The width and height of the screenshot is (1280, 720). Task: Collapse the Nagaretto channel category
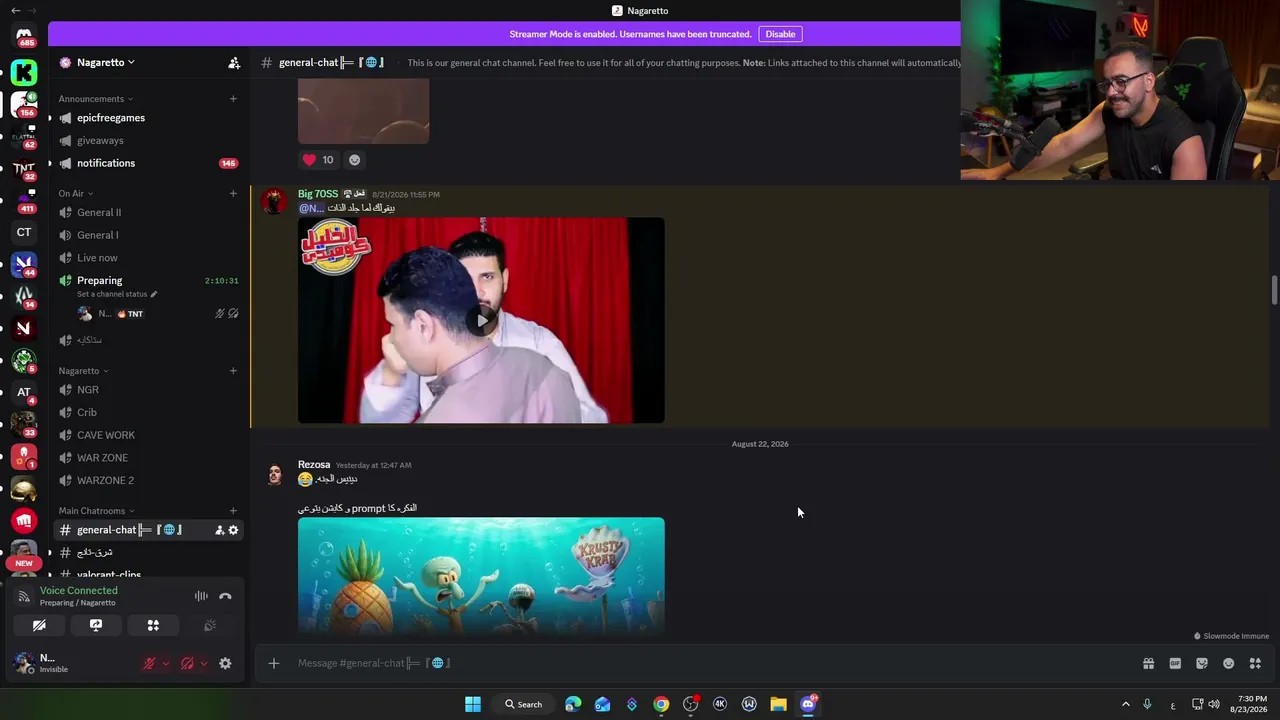pyautogui.click(x=83, y=371)
